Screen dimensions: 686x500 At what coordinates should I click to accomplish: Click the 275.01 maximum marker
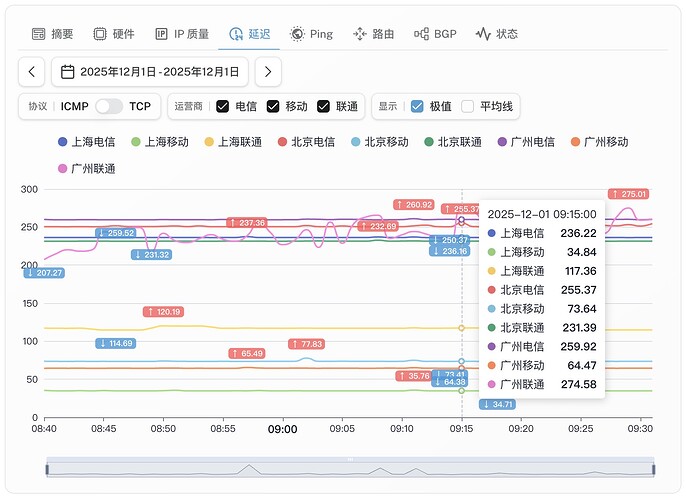(628, 194)
